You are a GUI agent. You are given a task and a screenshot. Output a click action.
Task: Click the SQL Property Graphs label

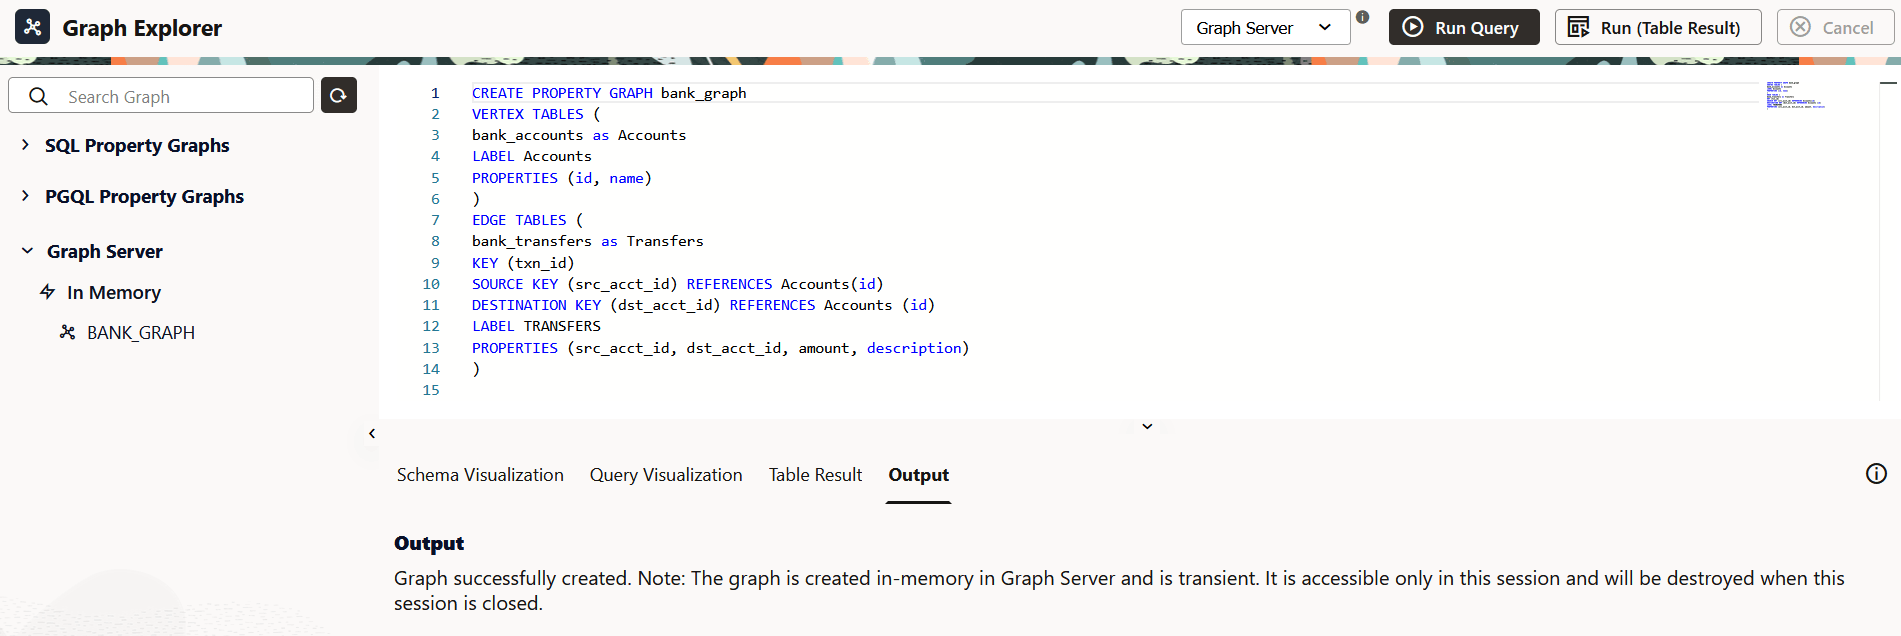click(137, 146)
